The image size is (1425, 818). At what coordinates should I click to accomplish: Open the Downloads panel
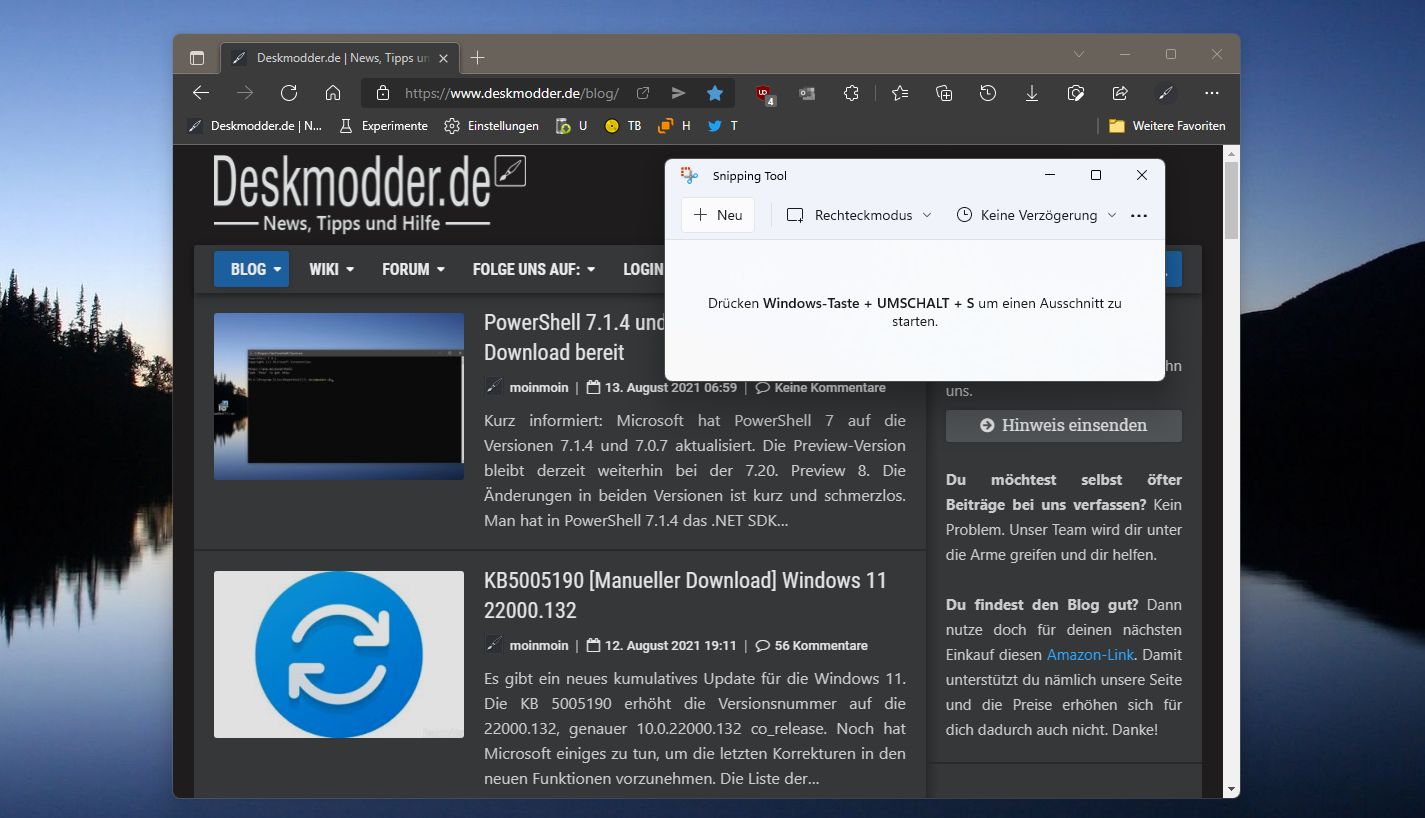point(1032,93)
